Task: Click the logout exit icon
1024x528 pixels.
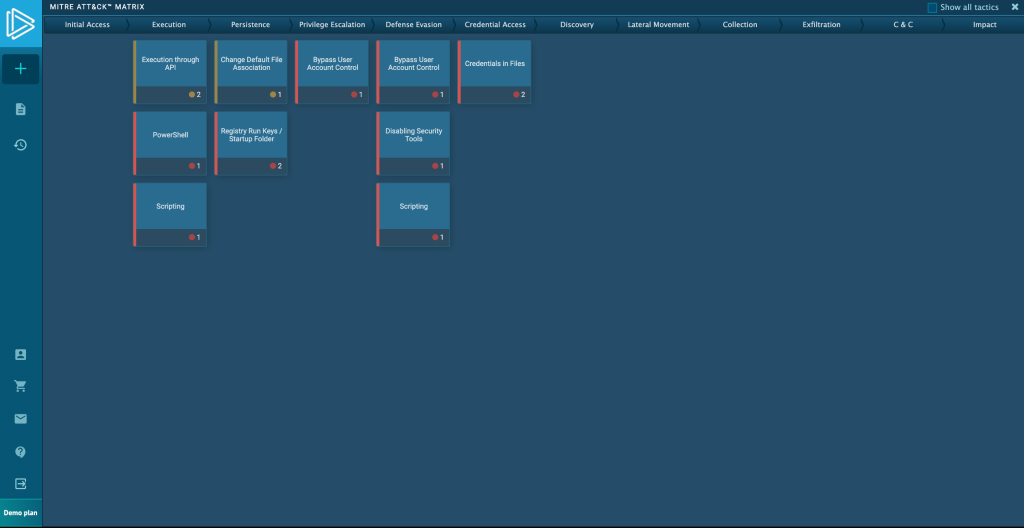Action: [x=20, y=484]
